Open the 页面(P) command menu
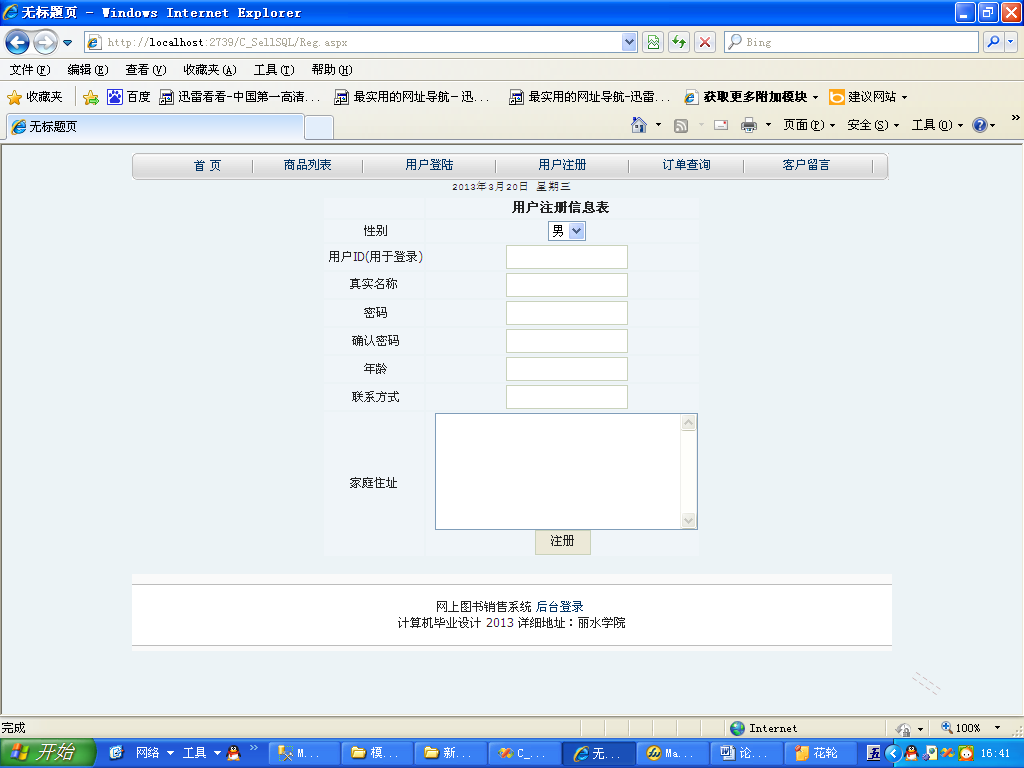1024x768 pixels. [809, 125]
